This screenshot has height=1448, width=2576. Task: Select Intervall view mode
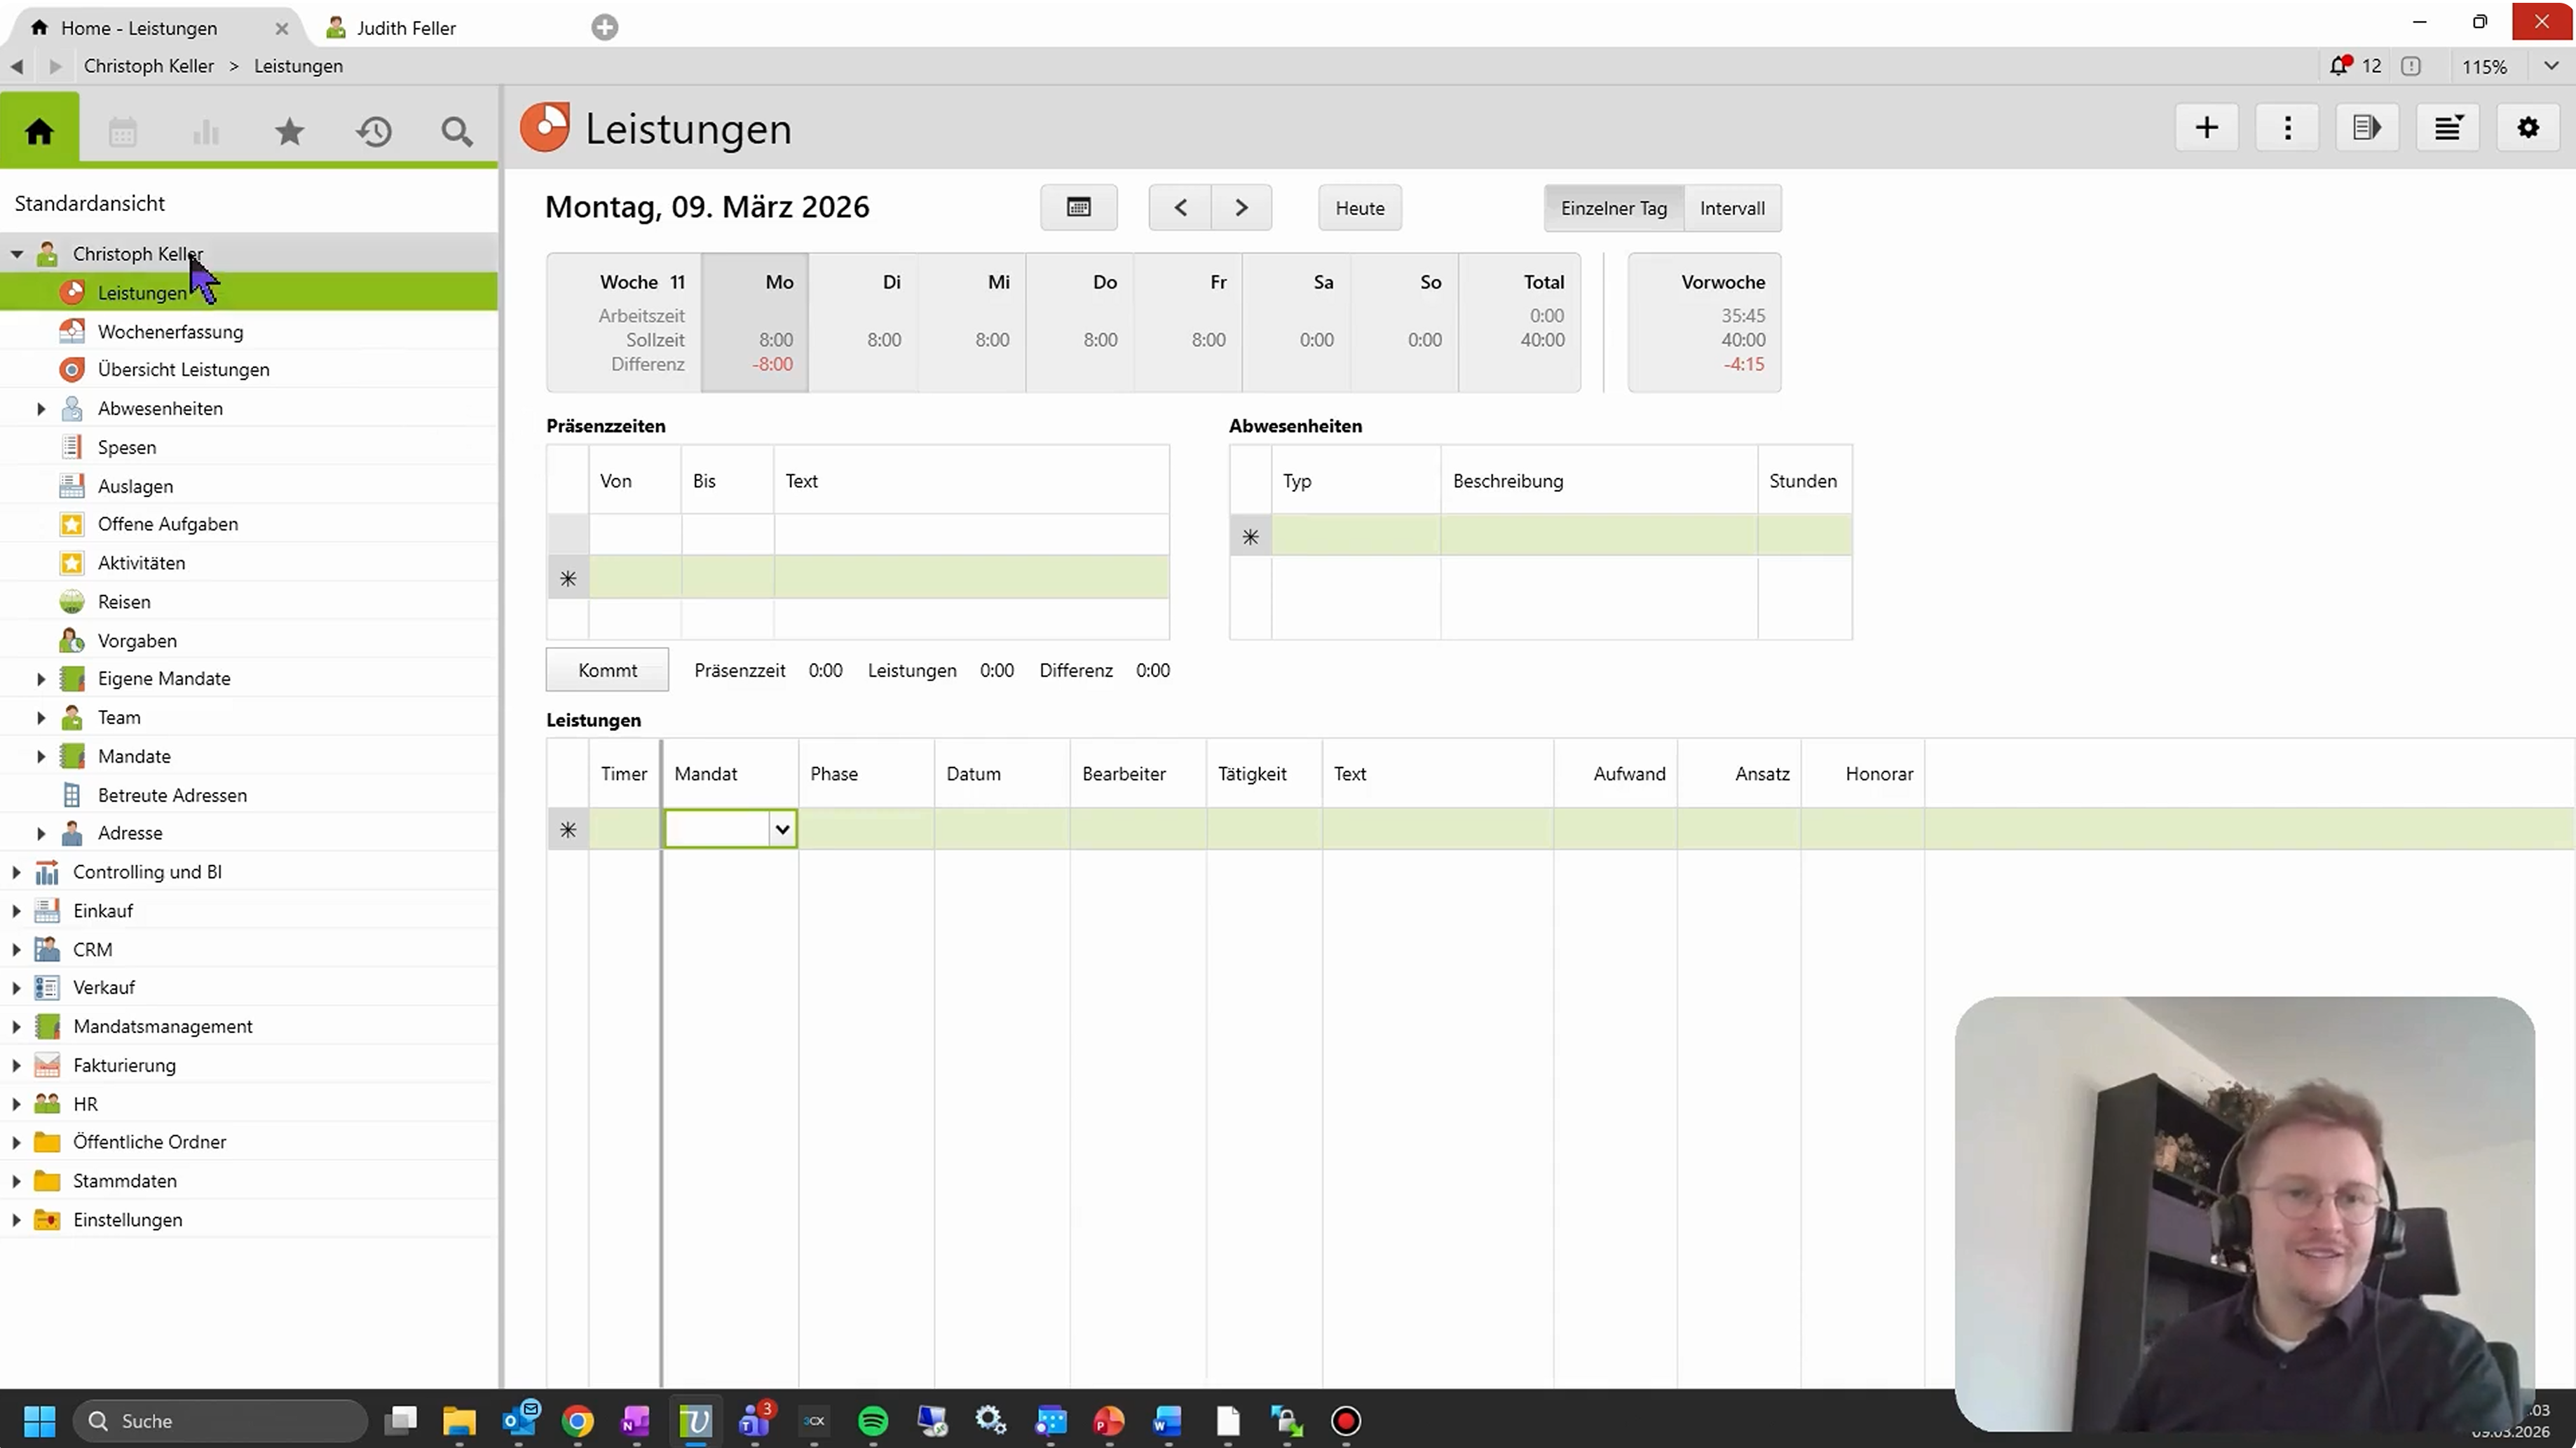point(1732,208)
